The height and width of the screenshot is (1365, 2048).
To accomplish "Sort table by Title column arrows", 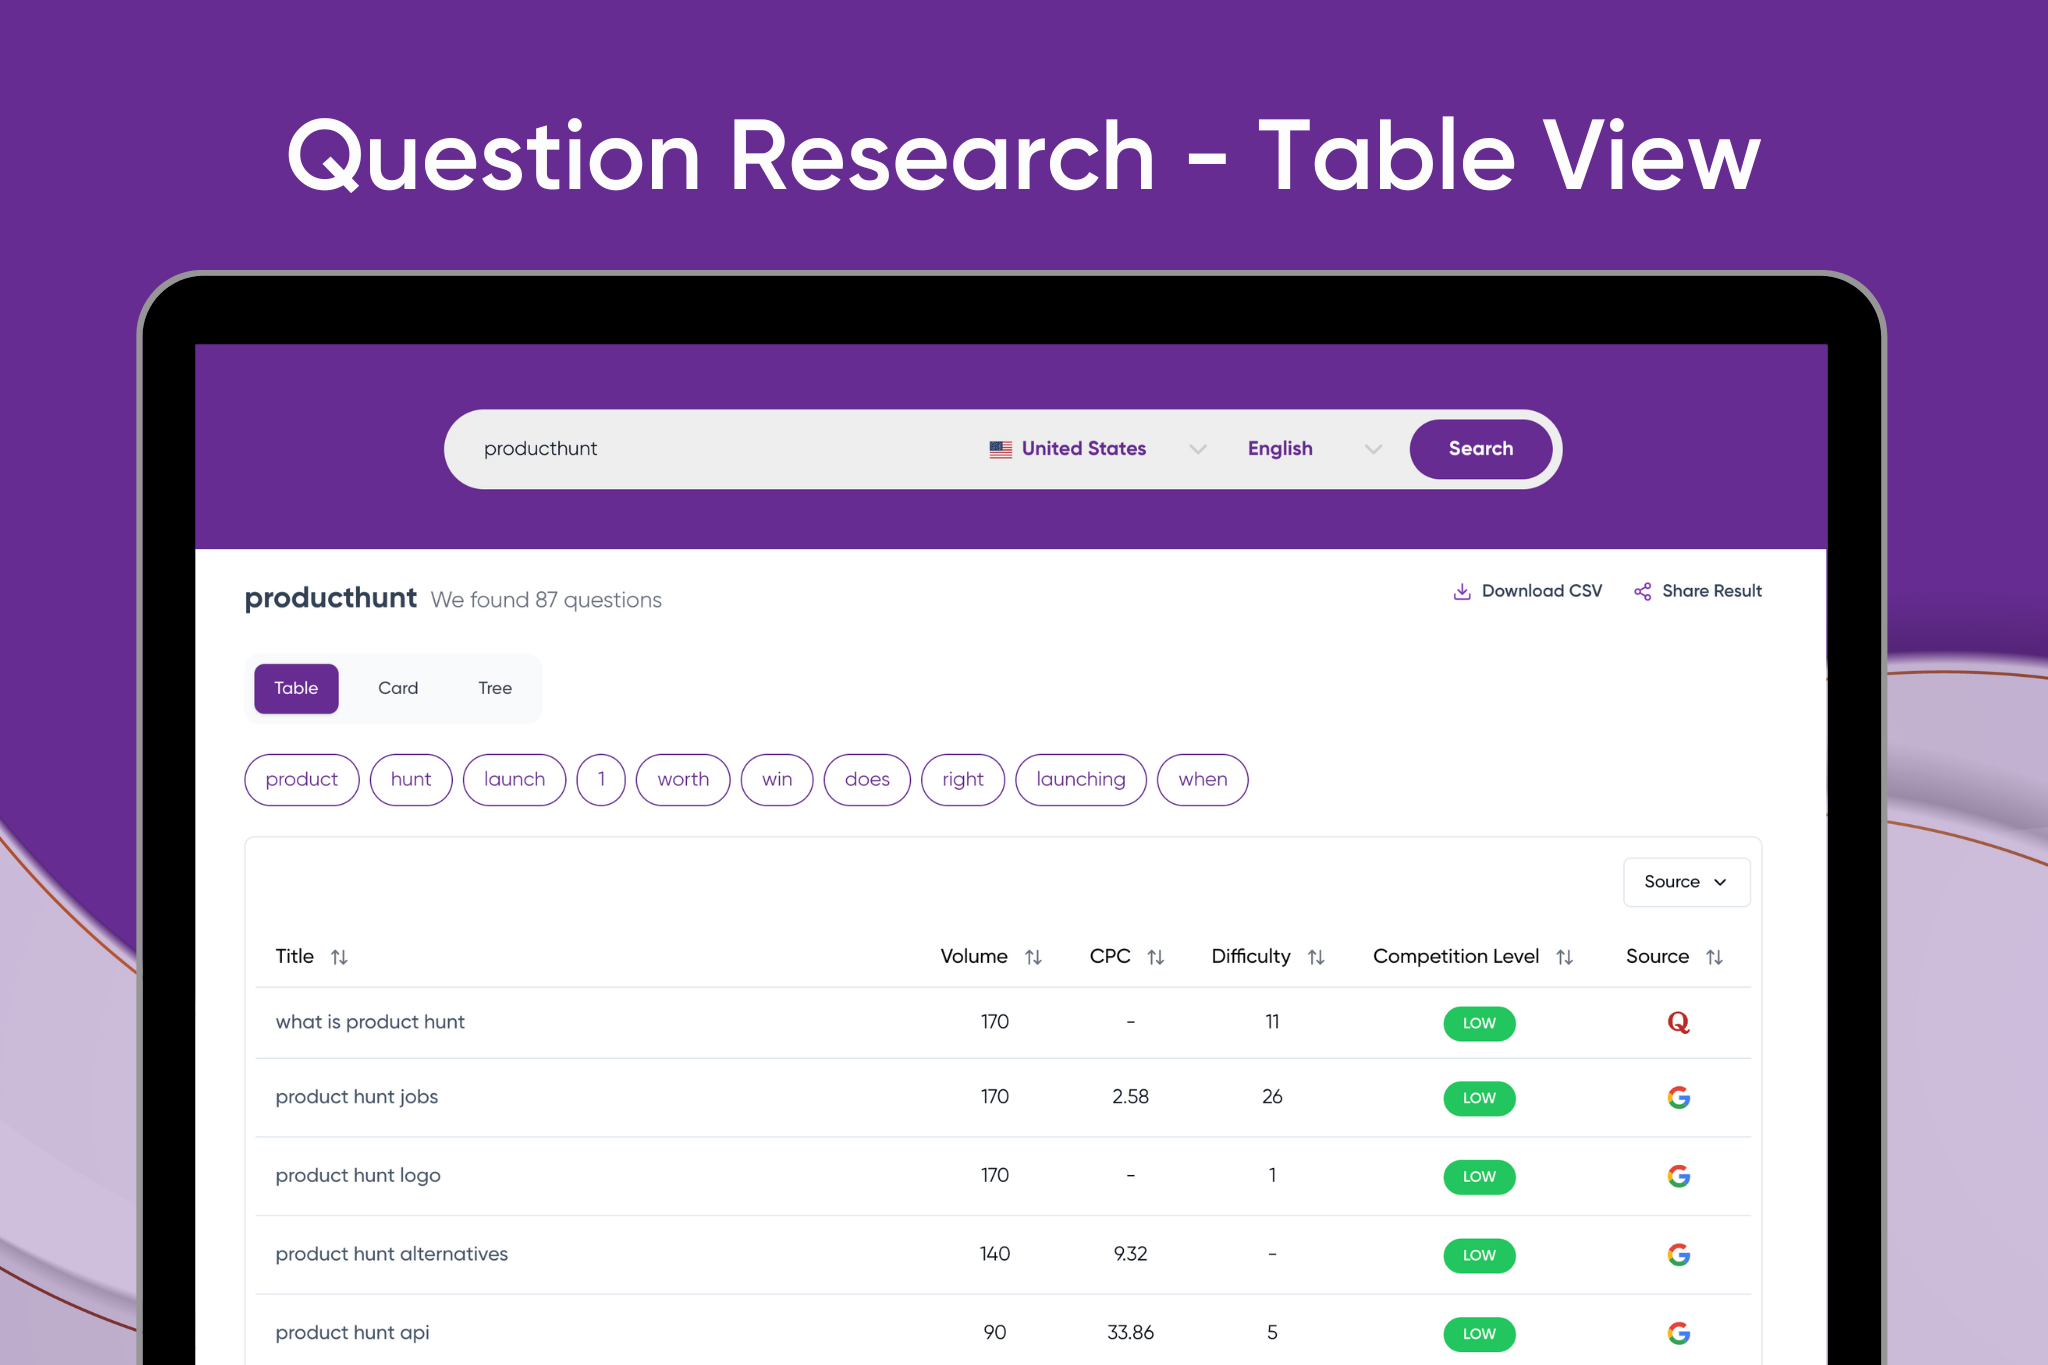I will [x=339, y=957].
